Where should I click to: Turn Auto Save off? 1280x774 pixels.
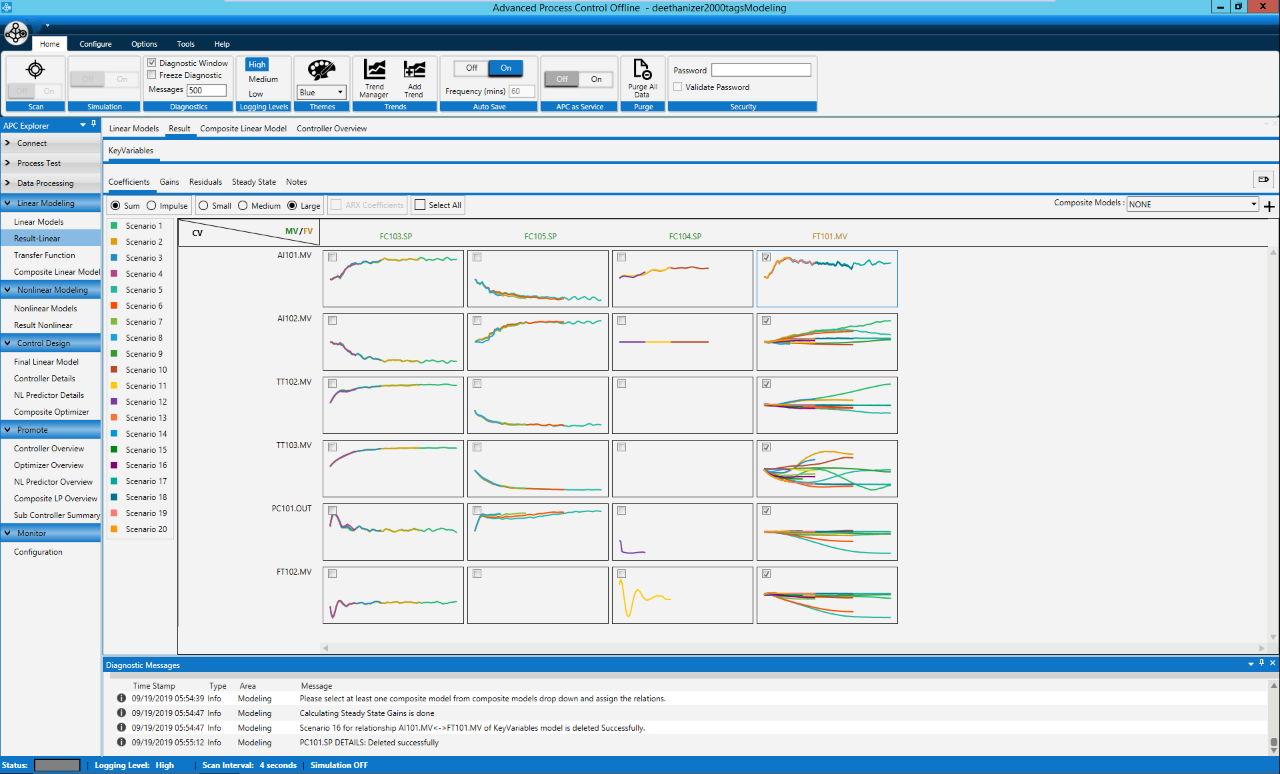click(x=471, y=68)
